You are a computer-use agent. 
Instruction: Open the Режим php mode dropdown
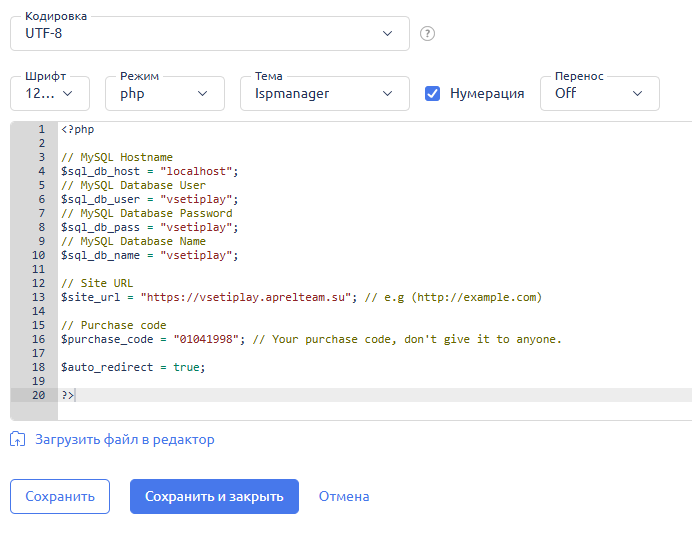(x=165, y=93)
